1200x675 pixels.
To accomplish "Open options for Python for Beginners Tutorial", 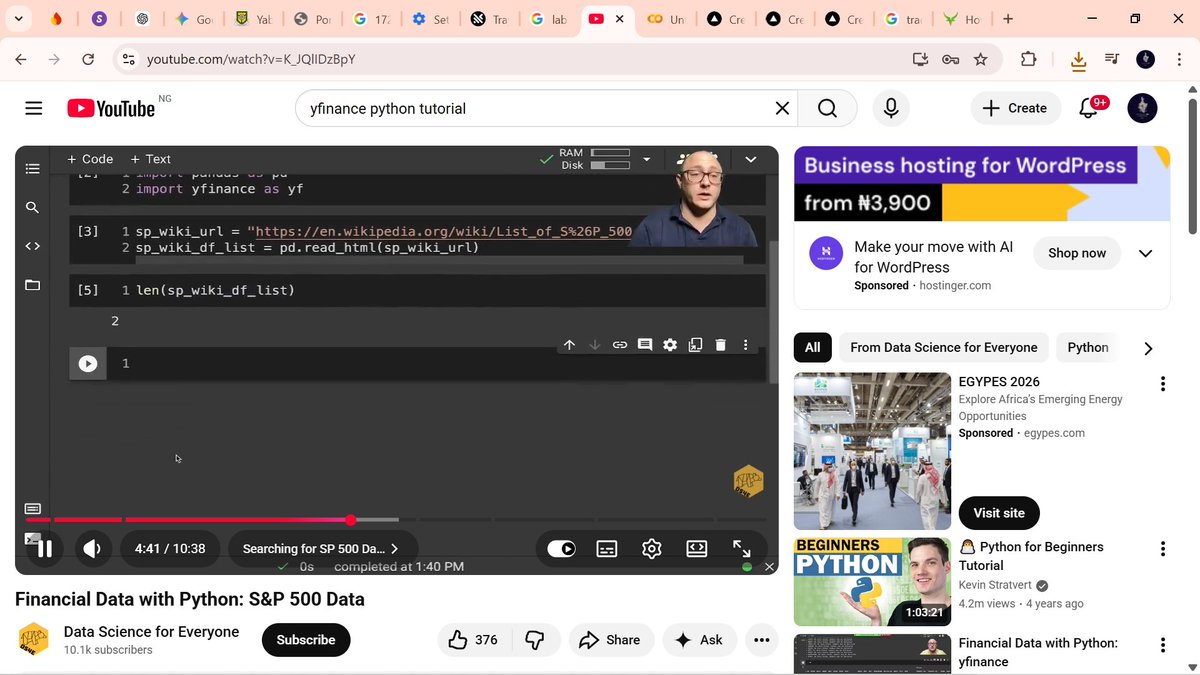I will click(1162, 549).
